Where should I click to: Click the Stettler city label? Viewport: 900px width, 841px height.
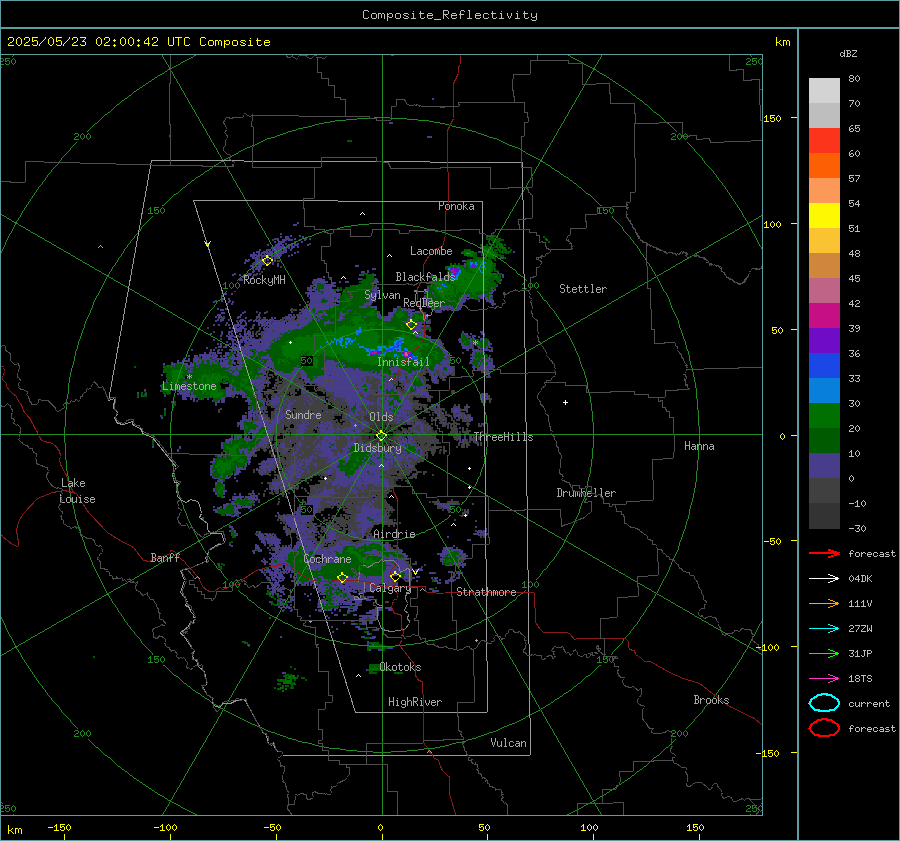click(583, 289)
